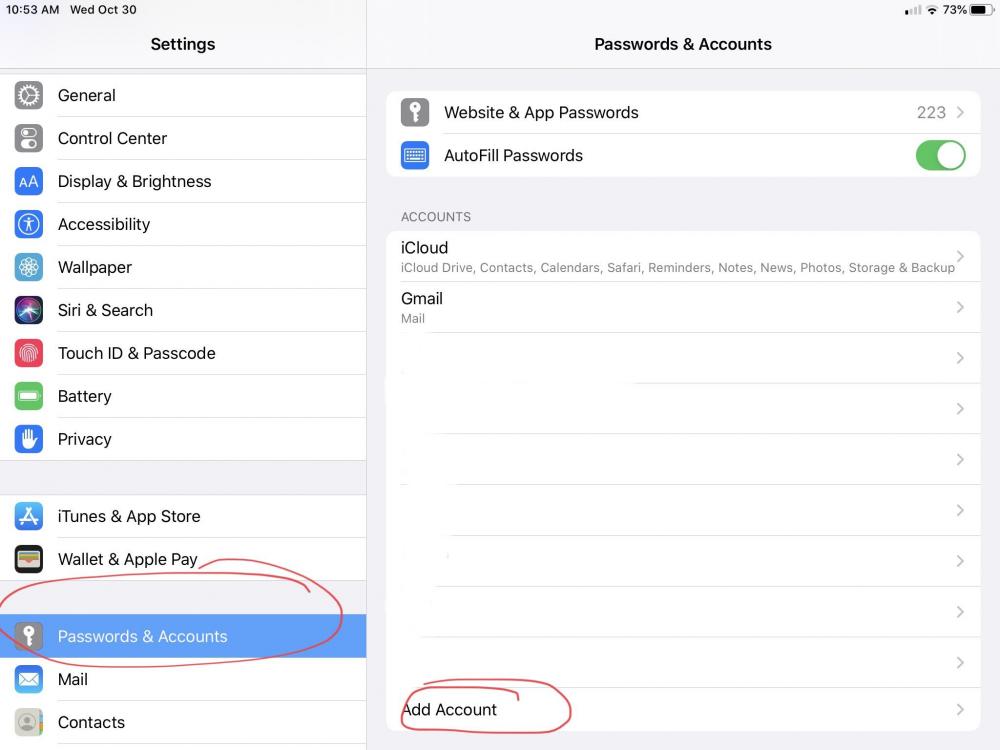Tap the Privacy hand icon
This screenshot has height=750, width=1000.
coord(29,440)
